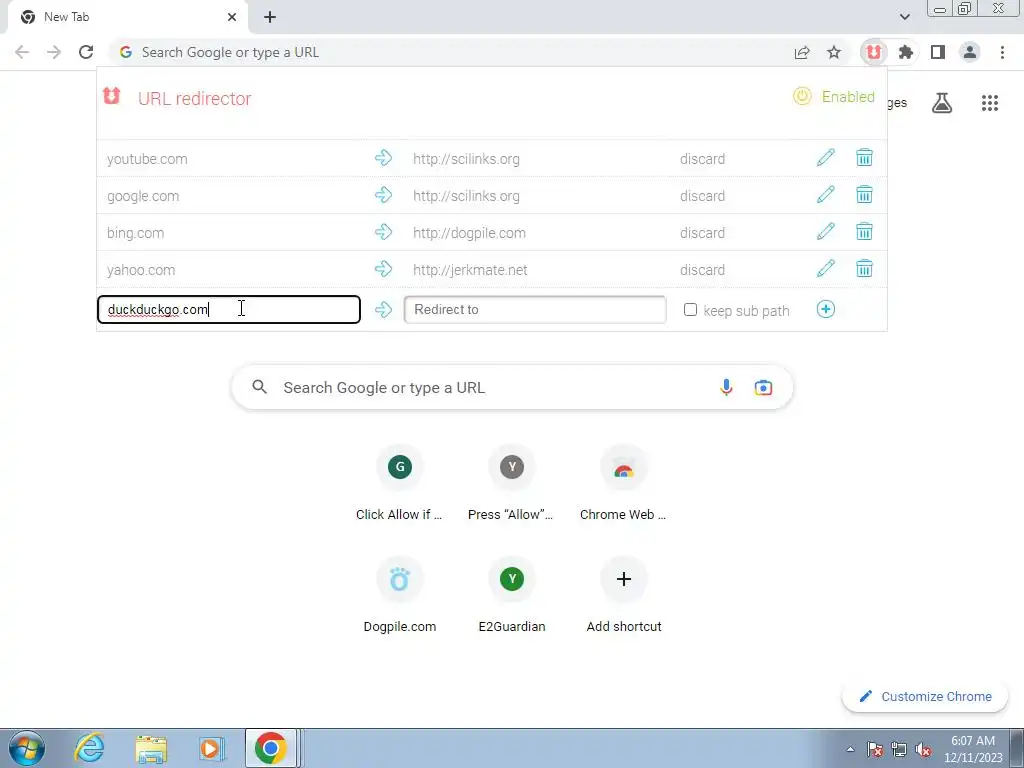This screenshot has height=768, width=1024.
Task: Open the Windows Start menu
Action: [x=27, y=748]
